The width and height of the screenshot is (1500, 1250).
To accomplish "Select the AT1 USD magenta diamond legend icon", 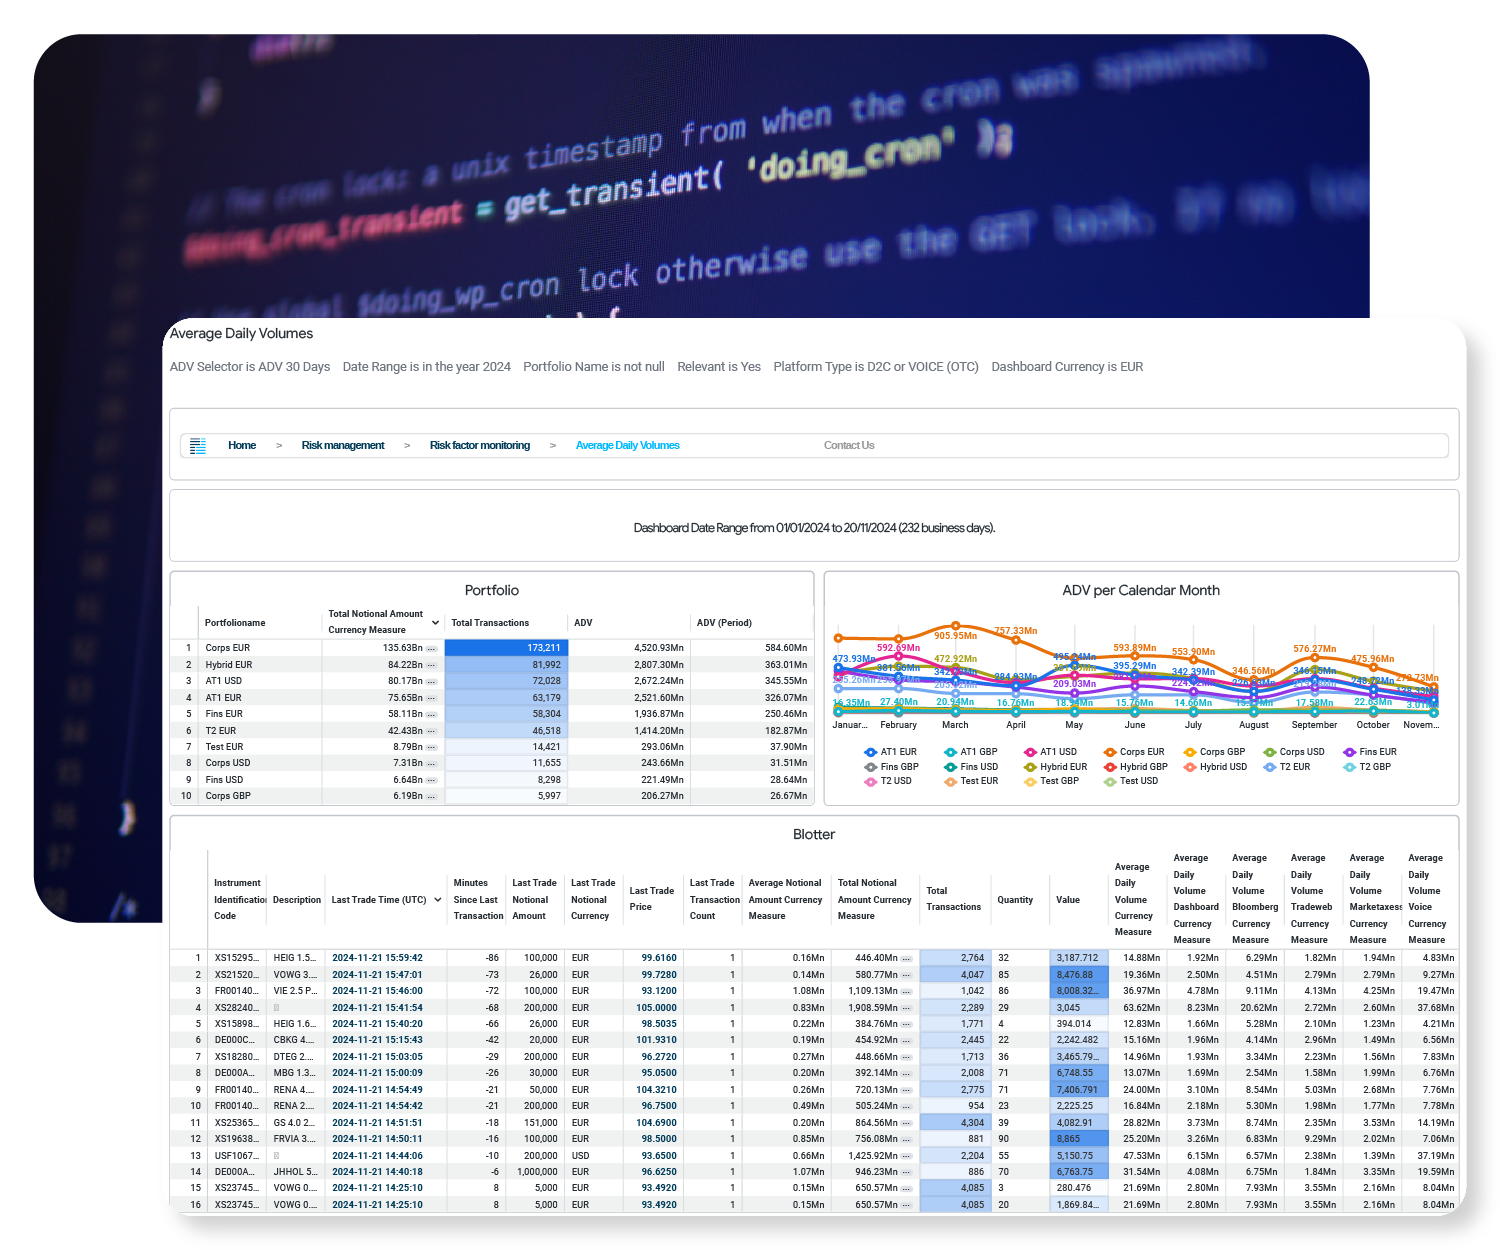I will pyautogui.click(x=1030, y=752).
